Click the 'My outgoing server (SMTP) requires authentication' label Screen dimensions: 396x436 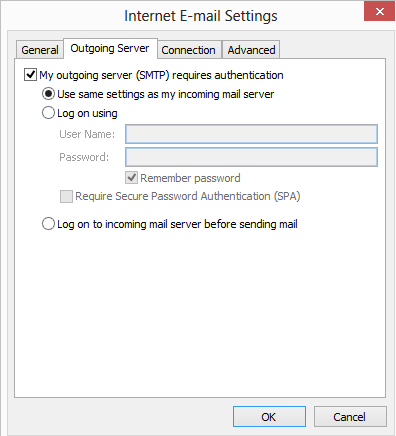(x=161, y=75)
